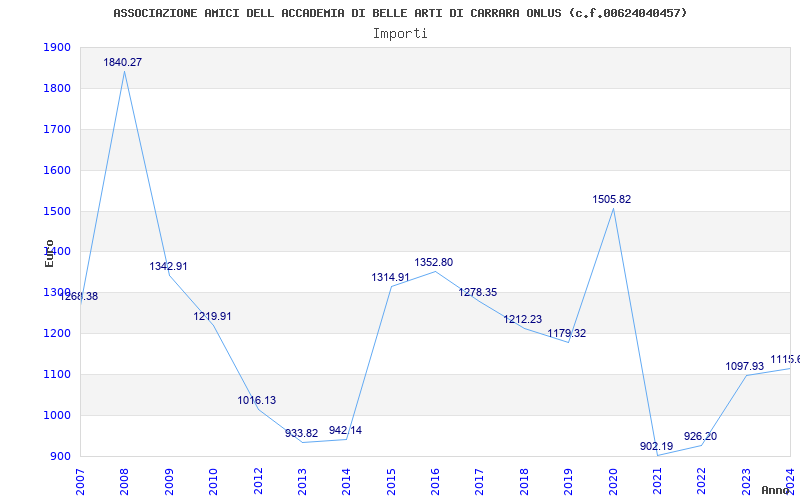Select the 1179.32 value label
Image resolution: width=800 pixels, height=500 pixels.
(567, 333)
